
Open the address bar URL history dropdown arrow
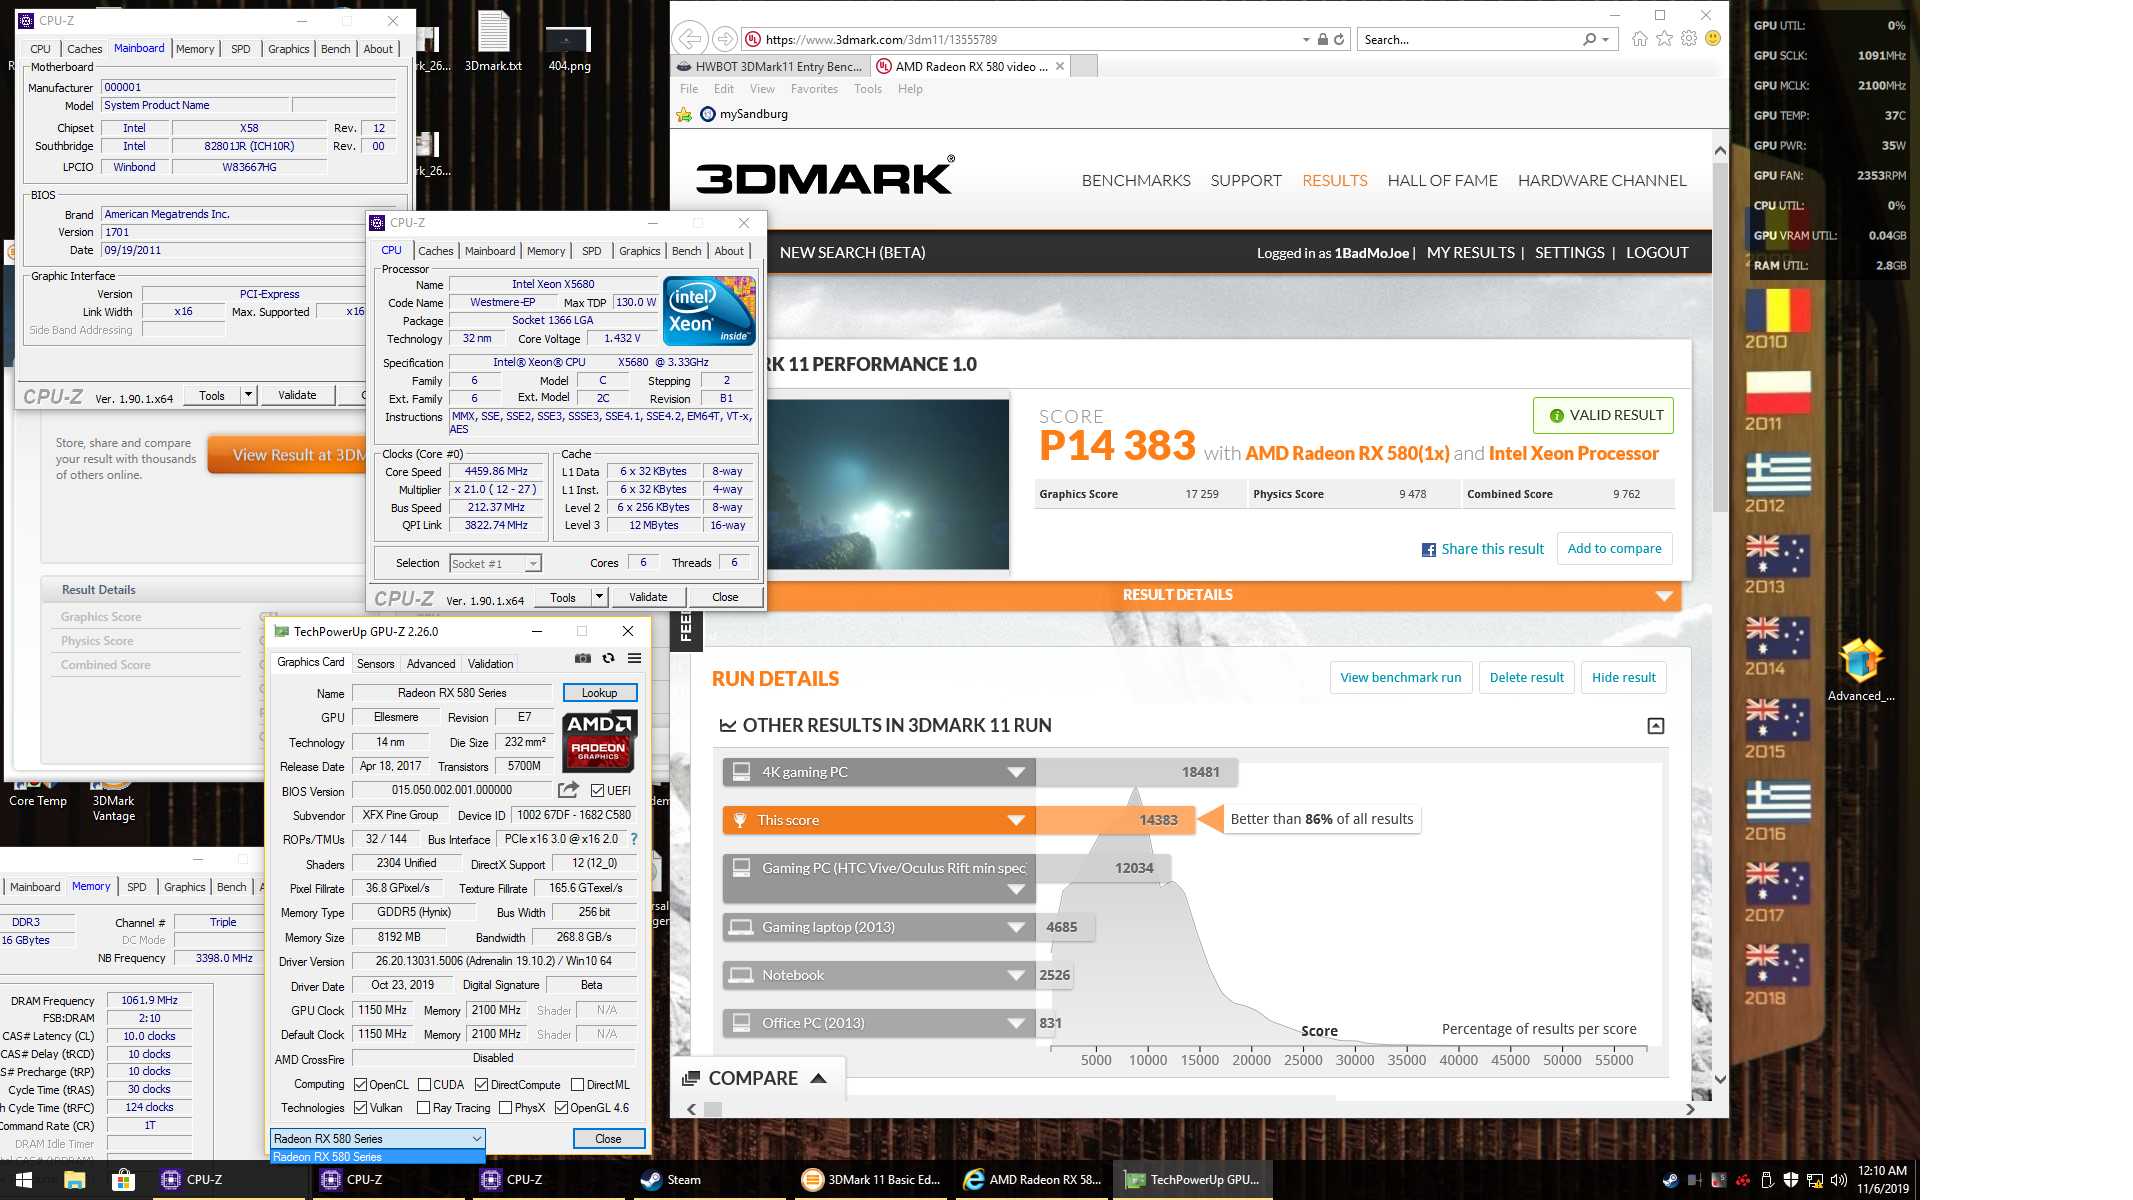pos(1306,40)
